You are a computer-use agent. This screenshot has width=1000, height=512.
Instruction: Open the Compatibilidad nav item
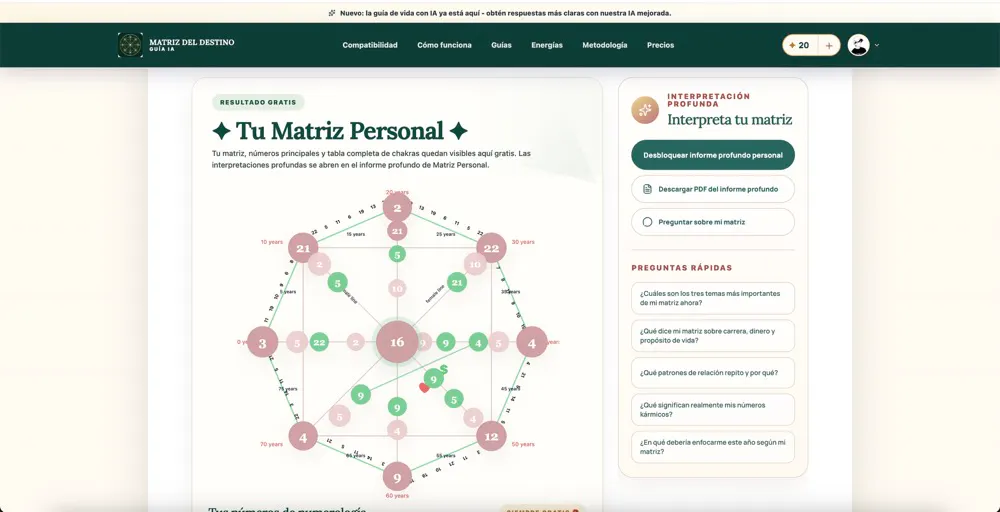(x=370, y=45)
